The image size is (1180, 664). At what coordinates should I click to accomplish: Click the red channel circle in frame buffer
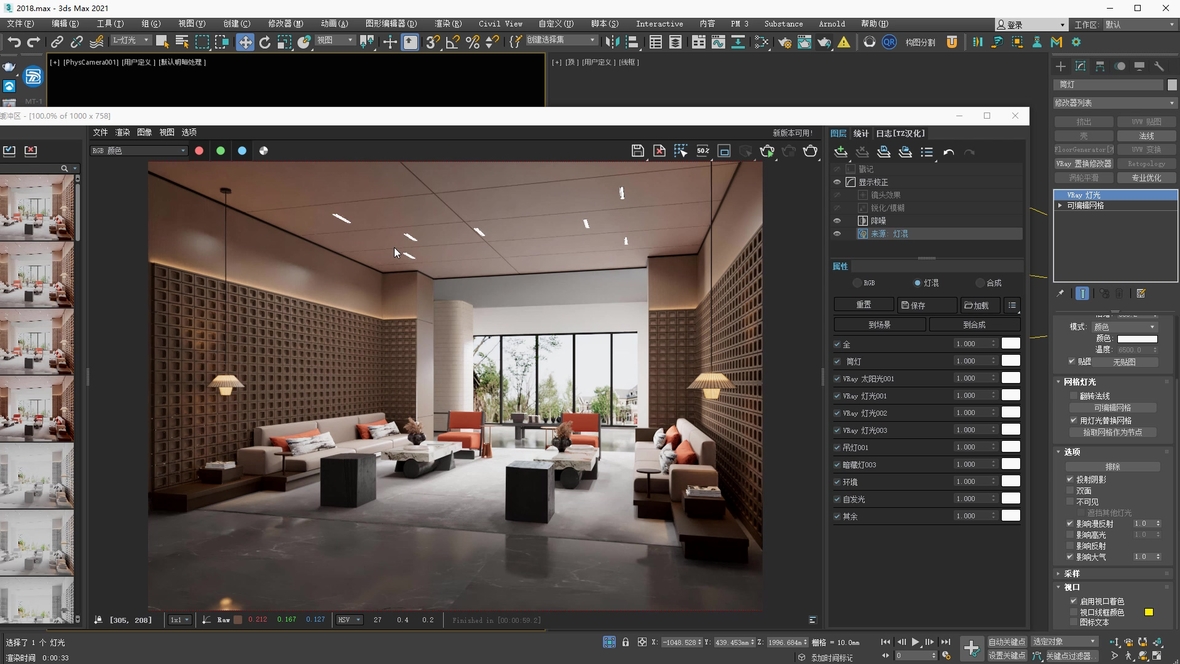click(199, 151)
